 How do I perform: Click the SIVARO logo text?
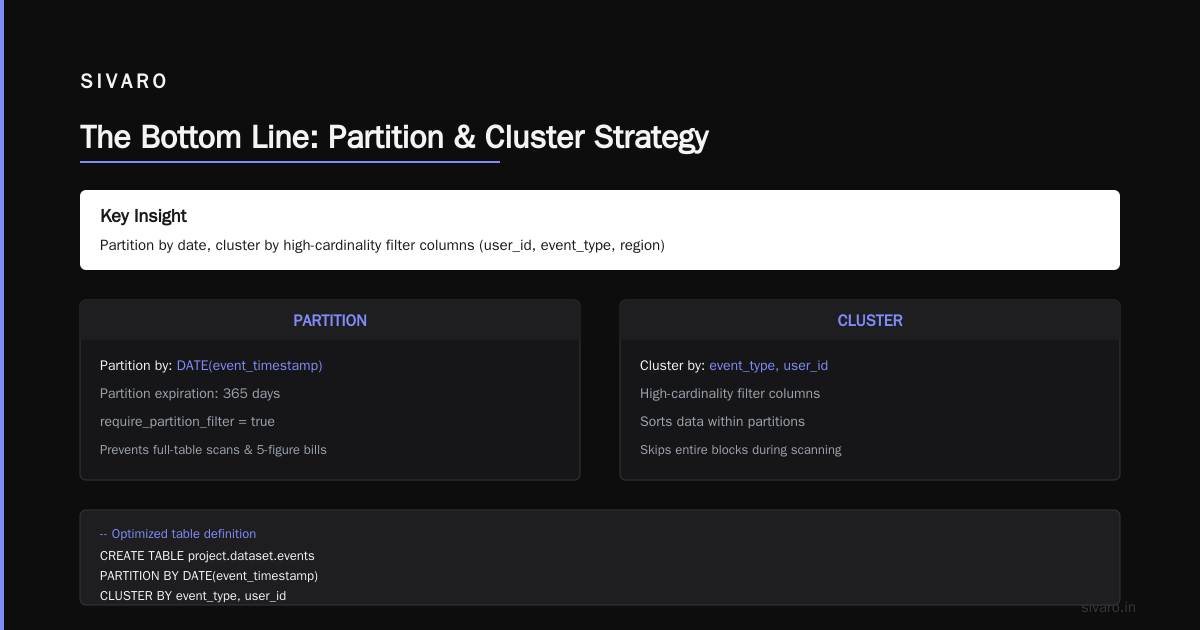(x=124, y=82)
